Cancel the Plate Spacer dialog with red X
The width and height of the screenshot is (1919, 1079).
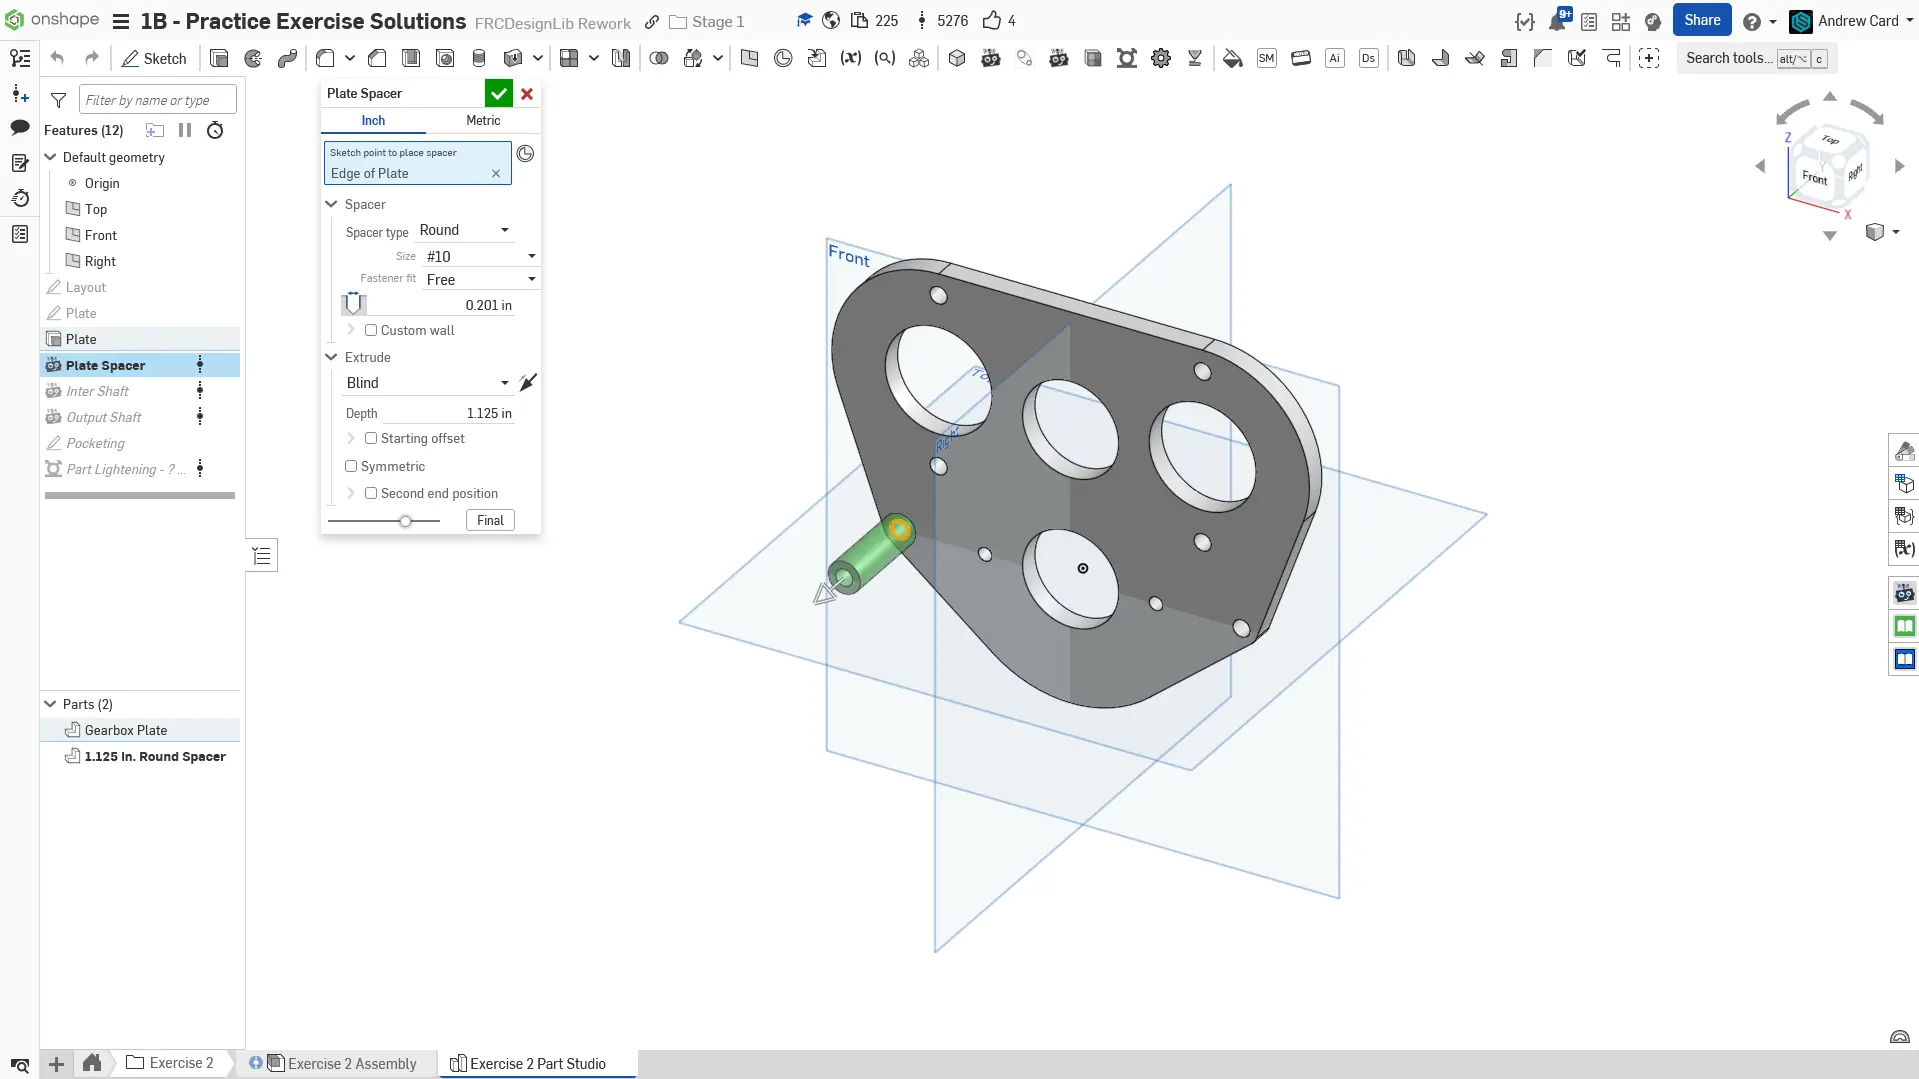click(x=527, y=94)
